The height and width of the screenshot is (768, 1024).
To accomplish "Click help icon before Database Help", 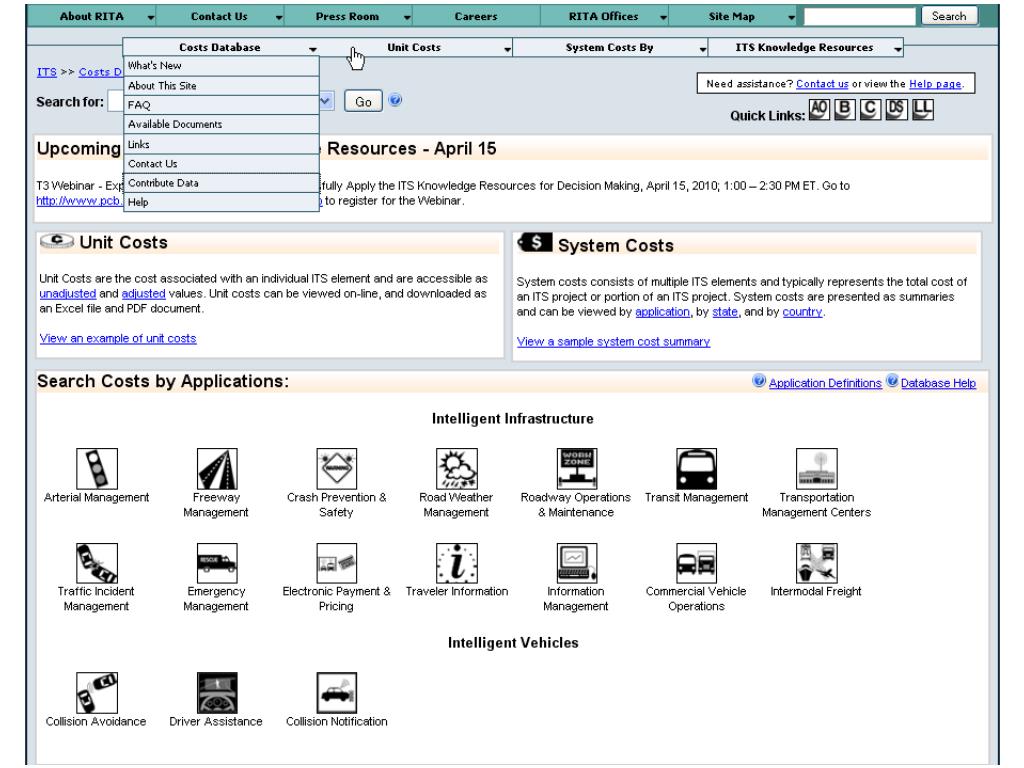I will coord(892,381).
